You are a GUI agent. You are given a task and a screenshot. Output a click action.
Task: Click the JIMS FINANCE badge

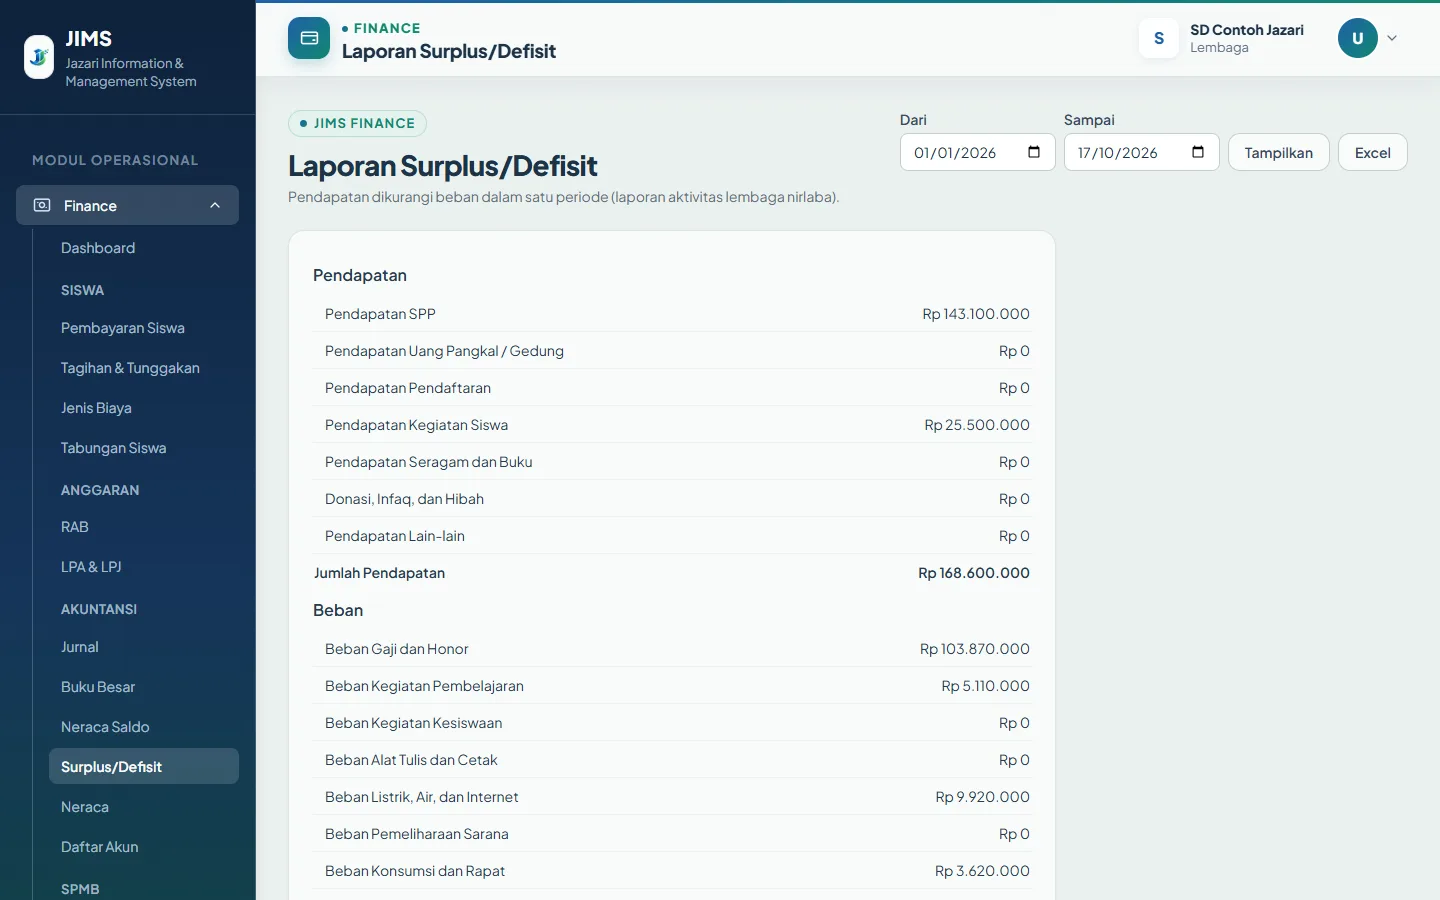click(357, 123)
